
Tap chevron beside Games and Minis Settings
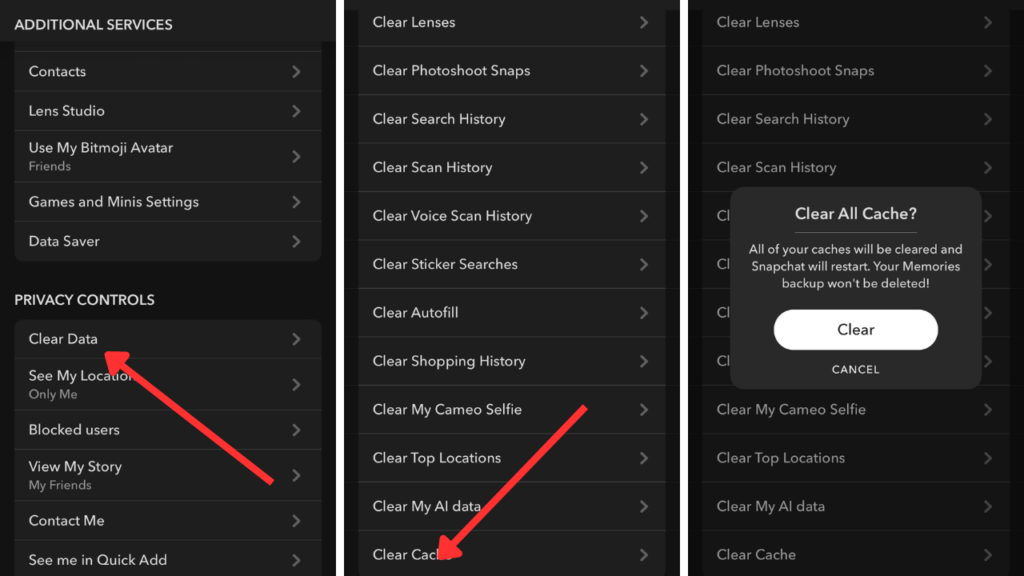296,202
